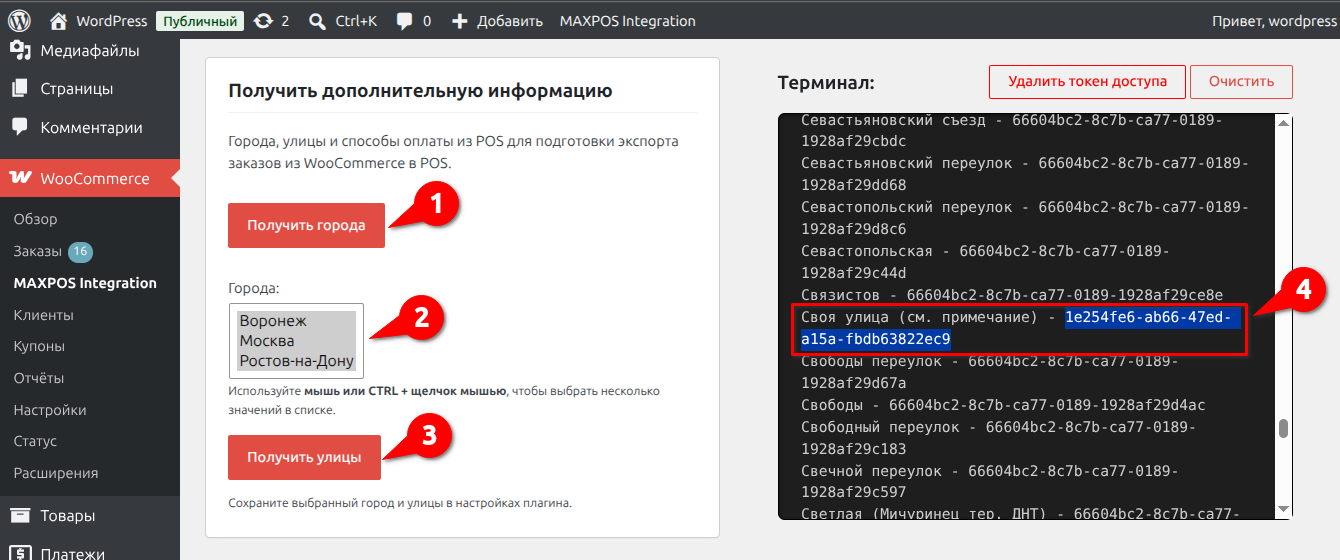Open the comments bubble icon in admin bar
Image resolution: width=1340 pixels, height=560 pixels.
point(404,20)
